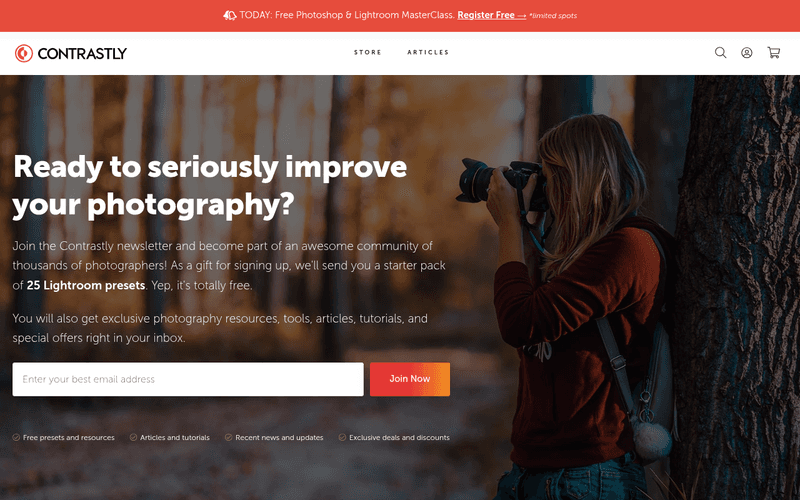Focus the email address input field
The width and height of the screenshot is (800, 500).
188,379
